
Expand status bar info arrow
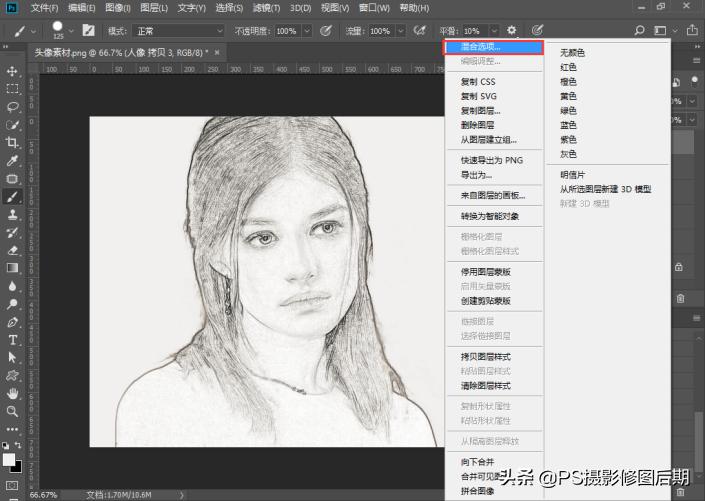pyautogui.click(x=182, y=495)
